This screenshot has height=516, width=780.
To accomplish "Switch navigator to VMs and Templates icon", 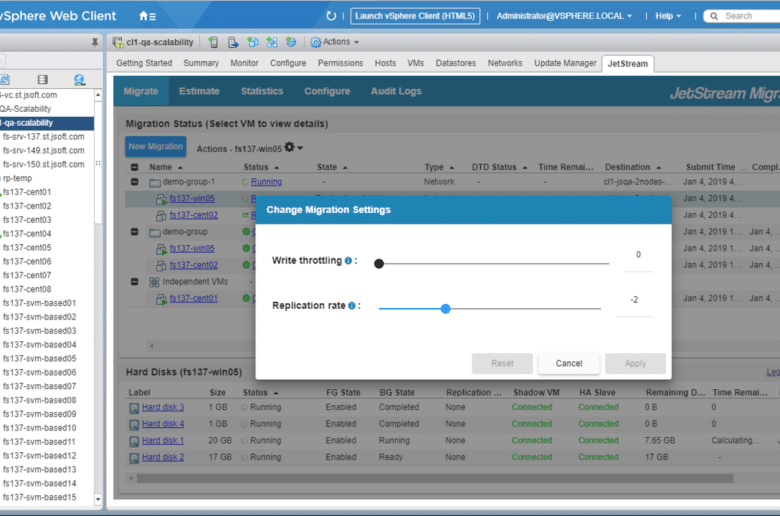I will 4,80.
